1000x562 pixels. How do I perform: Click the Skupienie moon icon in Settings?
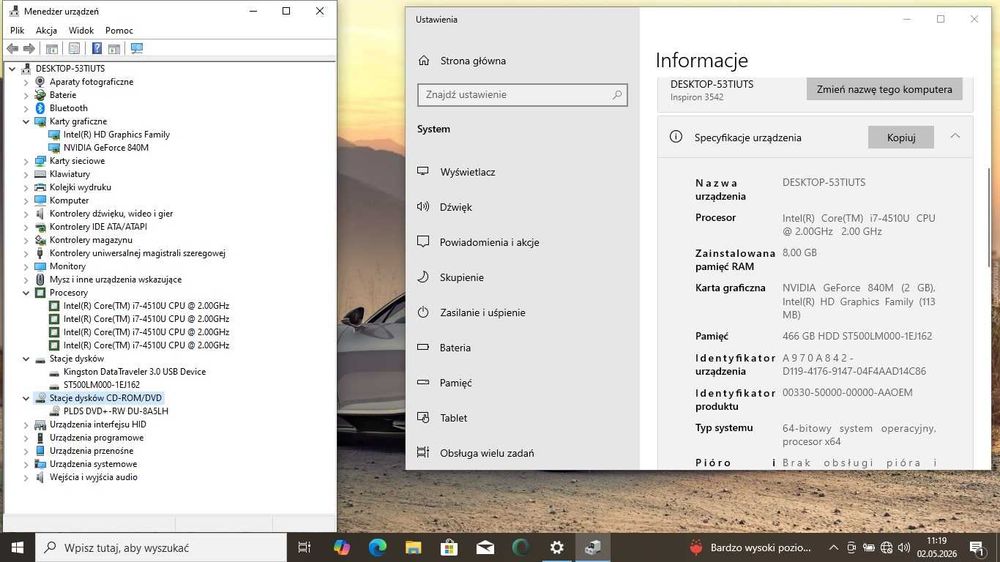pos(423,277)
